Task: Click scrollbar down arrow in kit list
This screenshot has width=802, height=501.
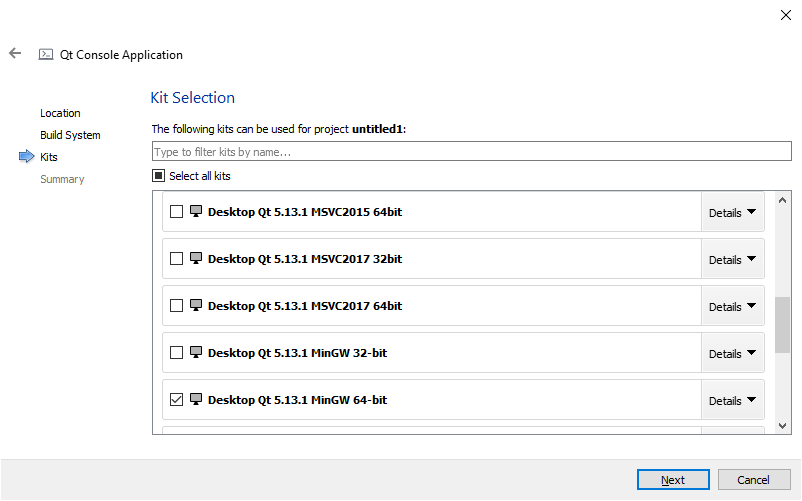Action: pos(782,425)
